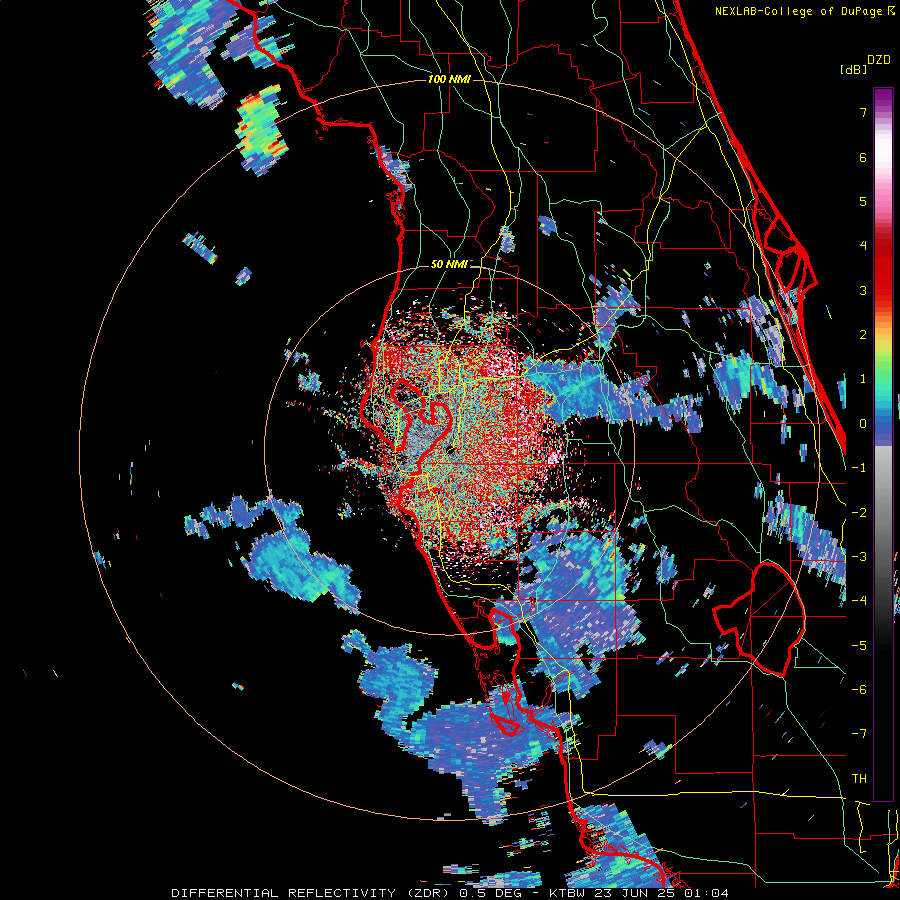
Task: Click the NEXLAB-College of DuPage header text
Action: point(804,11)
